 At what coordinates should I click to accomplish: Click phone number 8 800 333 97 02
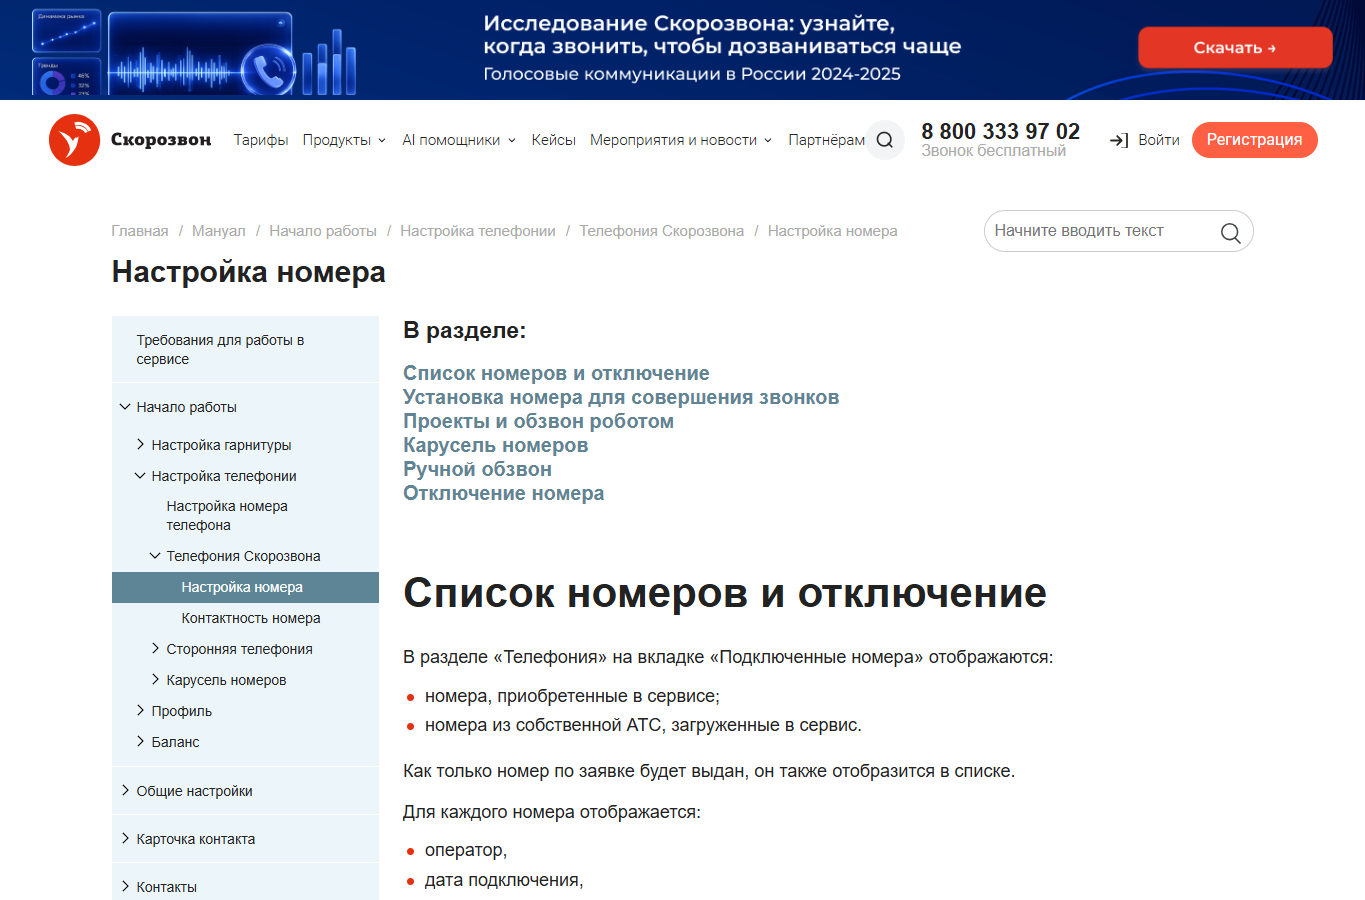point(1000,131)
